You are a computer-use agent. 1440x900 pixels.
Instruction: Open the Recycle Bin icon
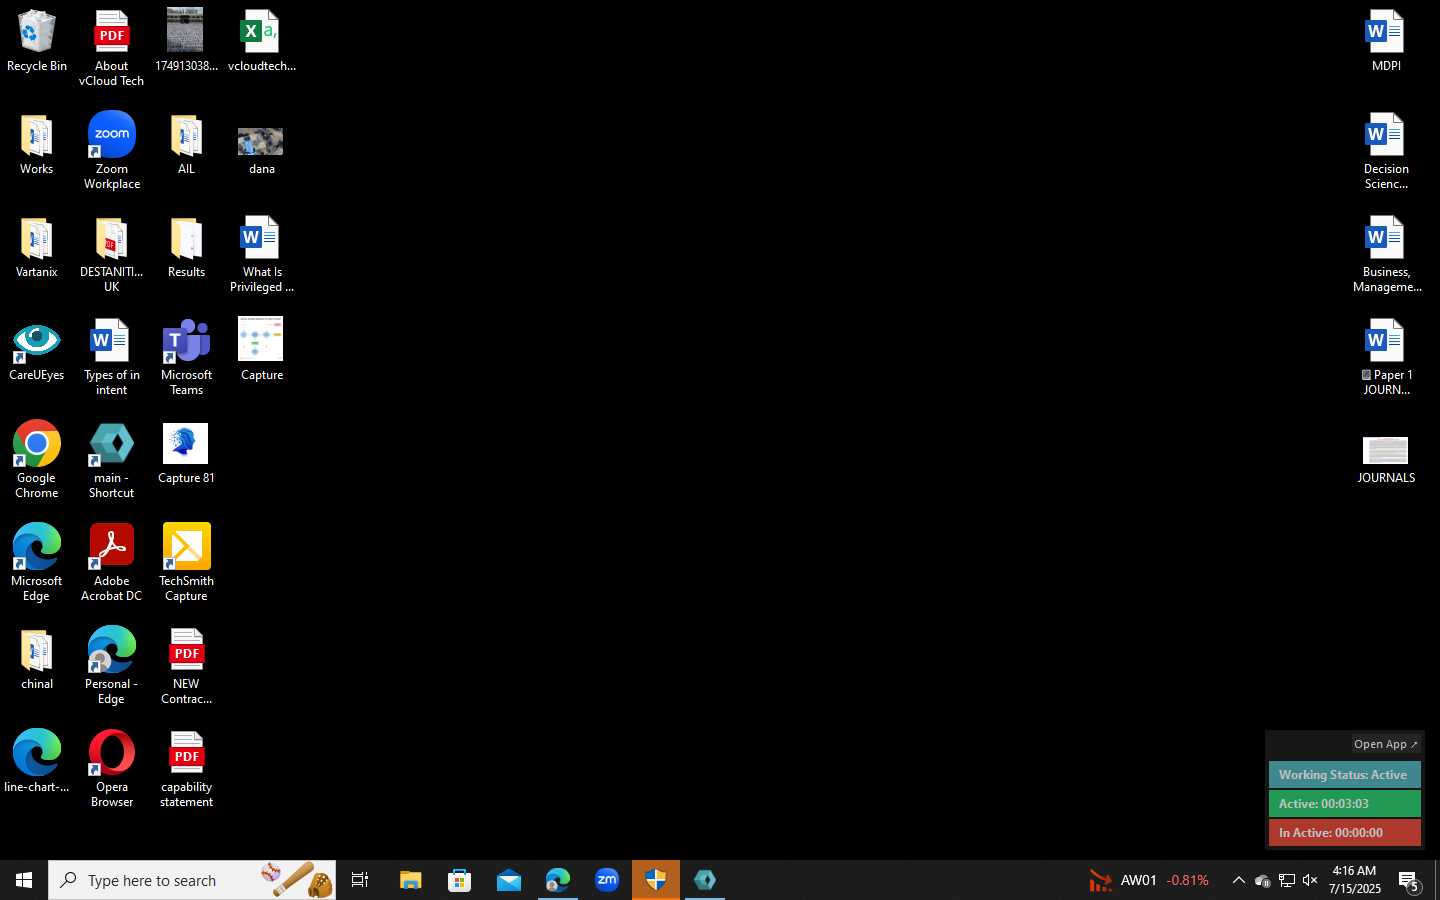[37, 42]
